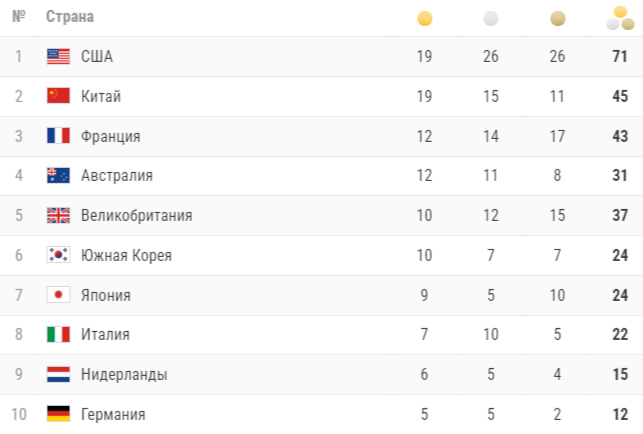Click the South Korea flag icon

tap(58, 255)
